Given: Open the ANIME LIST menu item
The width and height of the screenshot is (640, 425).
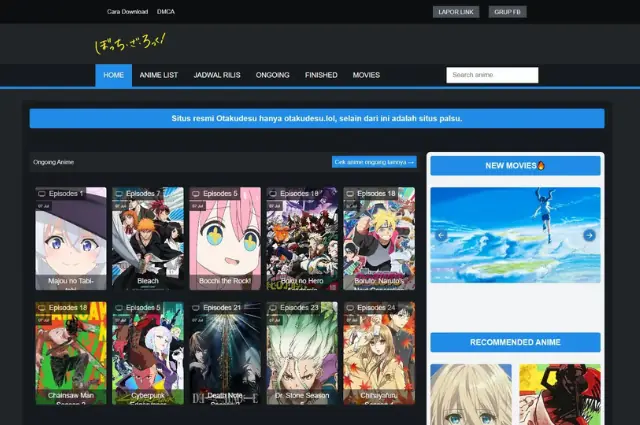Looking at the screenshot, I should click(159, 75).
